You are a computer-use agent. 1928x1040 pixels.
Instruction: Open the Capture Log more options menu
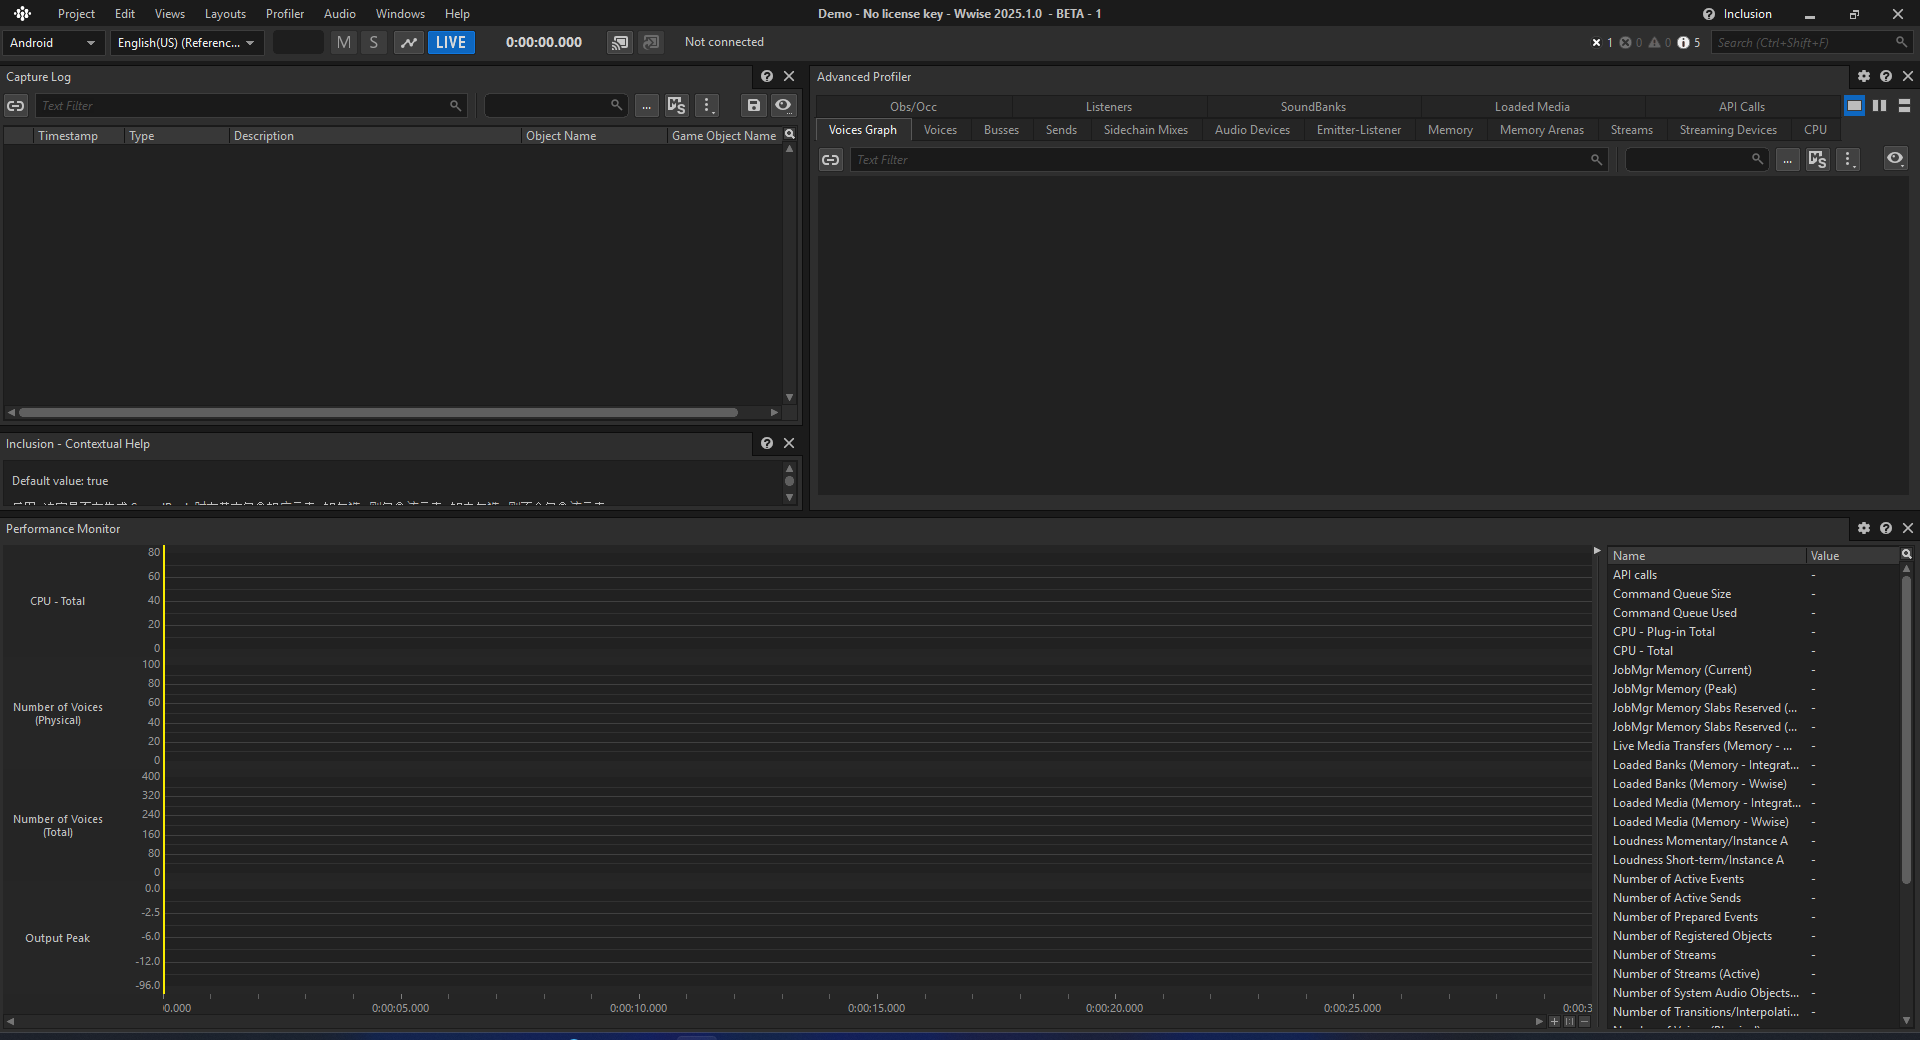pos(708,105)
